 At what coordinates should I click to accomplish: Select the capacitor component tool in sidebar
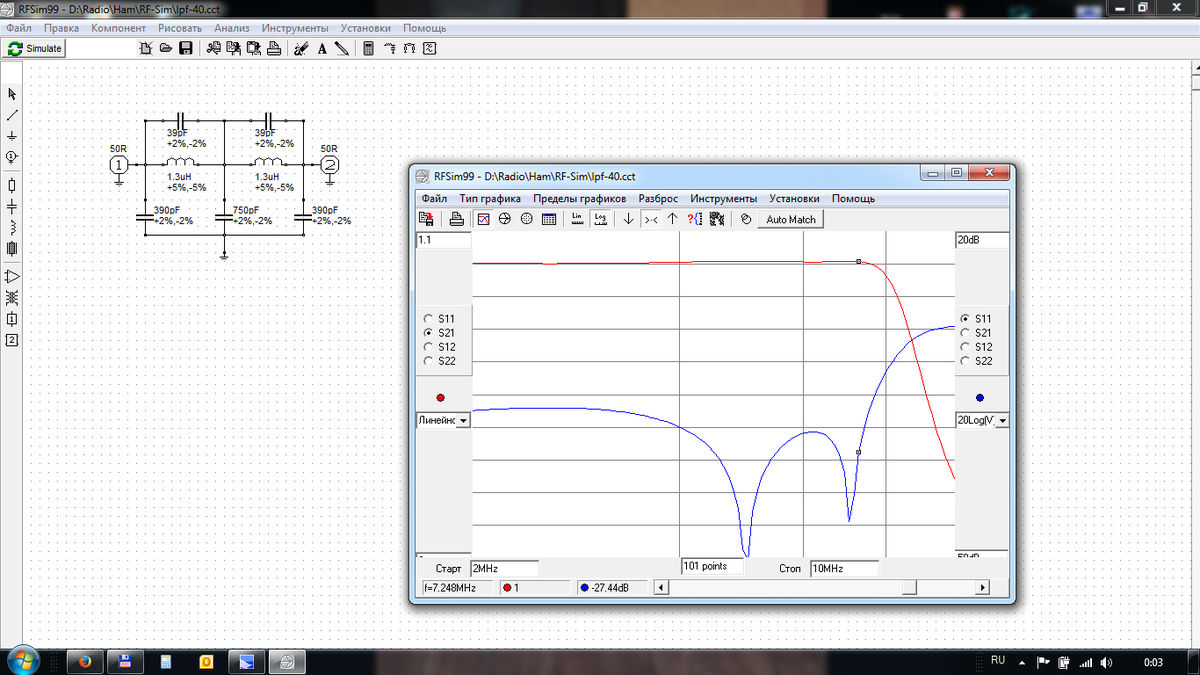(12, 206)
